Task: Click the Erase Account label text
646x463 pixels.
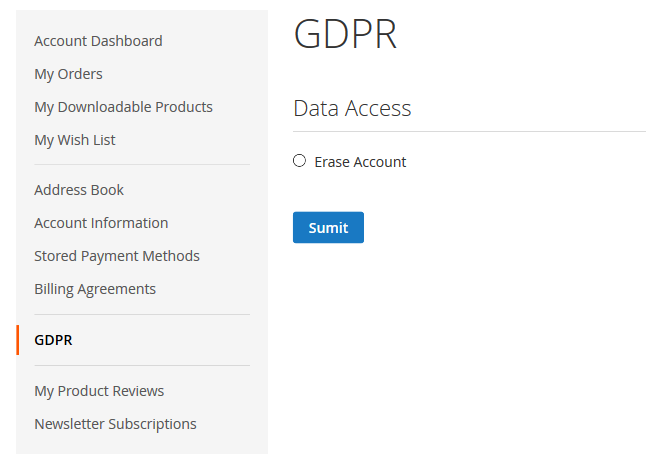Action: (360, 162)
